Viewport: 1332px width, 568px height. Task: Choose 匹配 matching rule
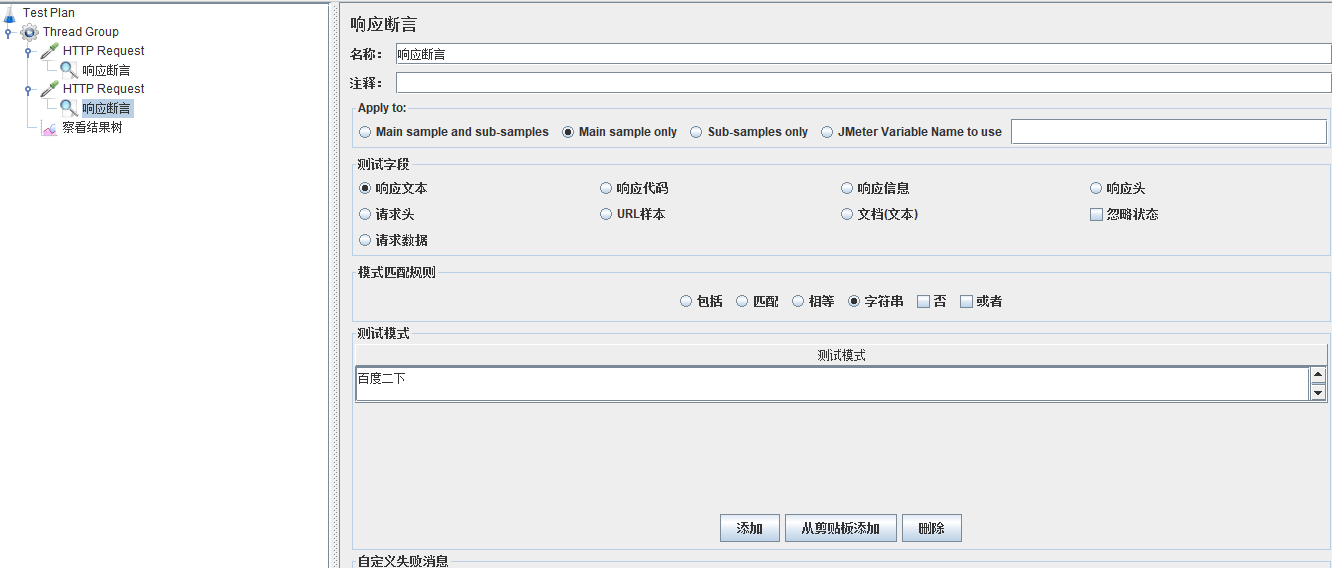pyautogui.click(x=757, y=301)
